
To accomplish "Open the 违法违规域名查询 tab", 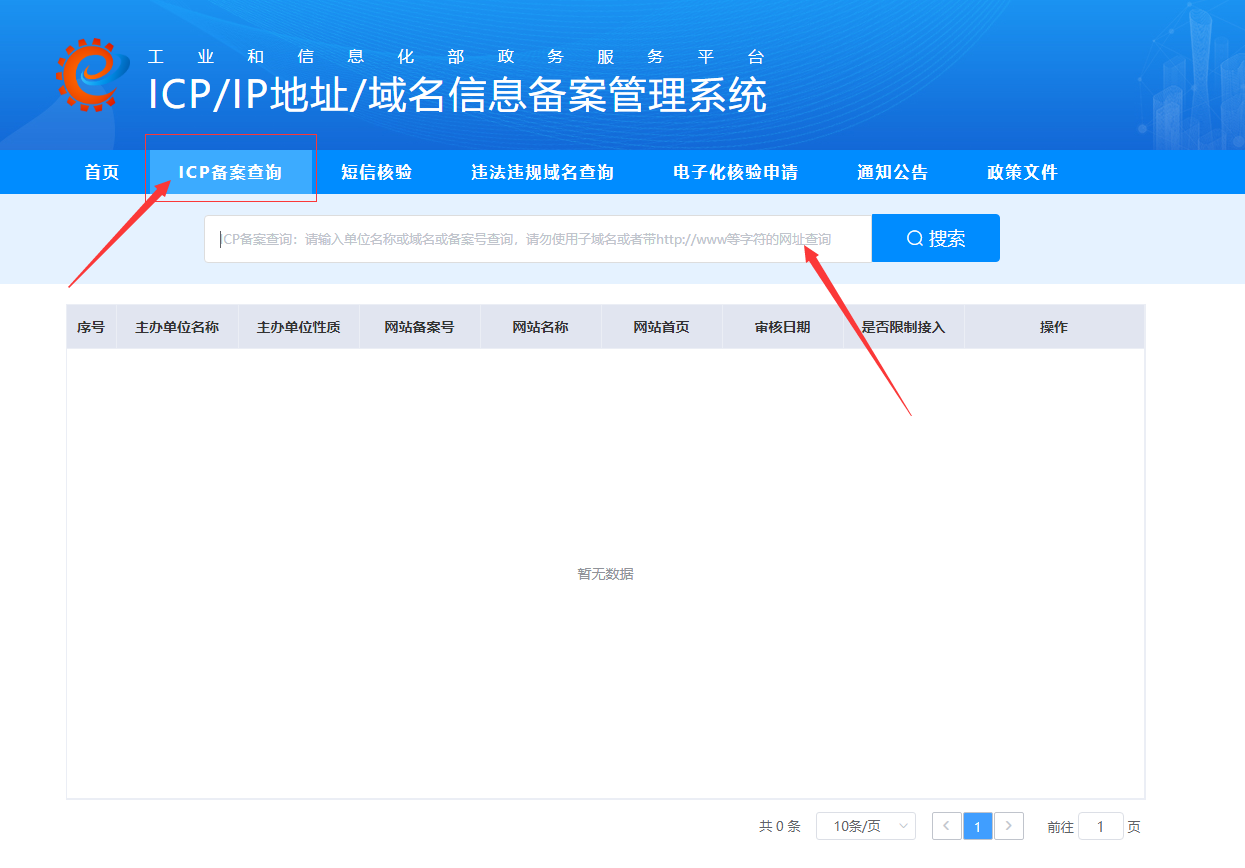I will click(x=542, y=172).
